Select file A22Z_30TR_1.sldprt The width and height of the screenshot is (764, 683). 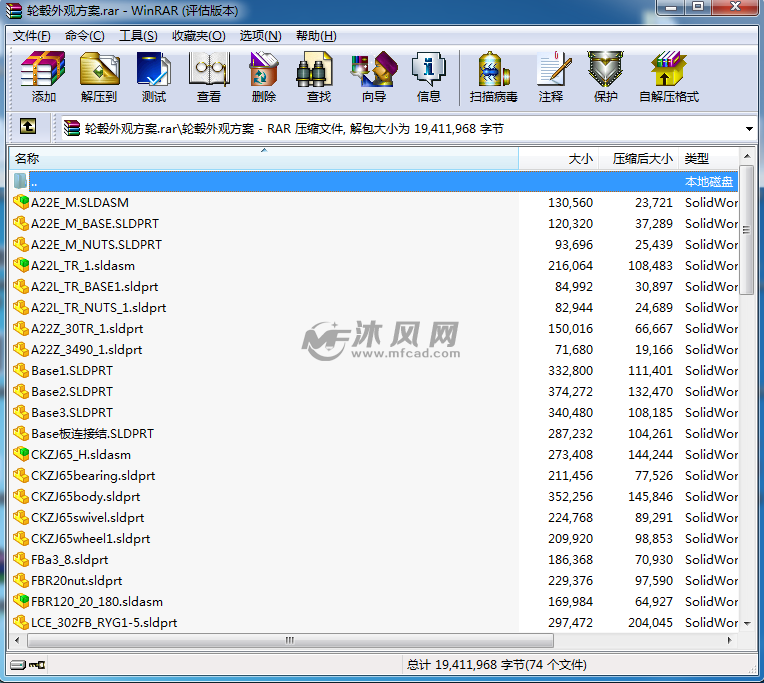tap(87, 328)
